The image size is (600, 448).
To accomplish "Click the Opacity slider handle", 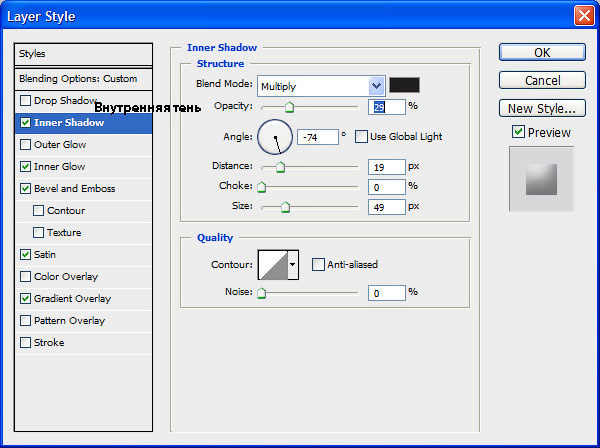I will click(x=289, y=107).
